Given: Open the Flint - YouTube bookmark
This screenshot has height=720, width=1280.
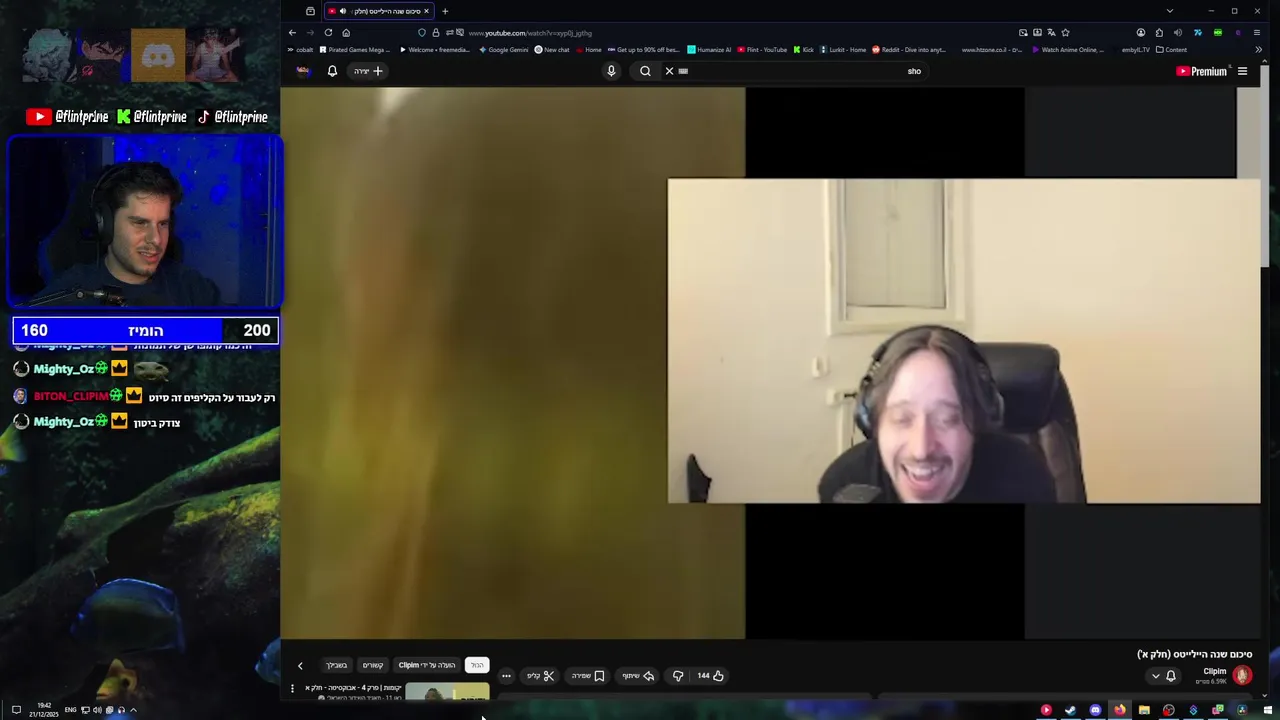Looking at the screenshot, I should (762, 49).
